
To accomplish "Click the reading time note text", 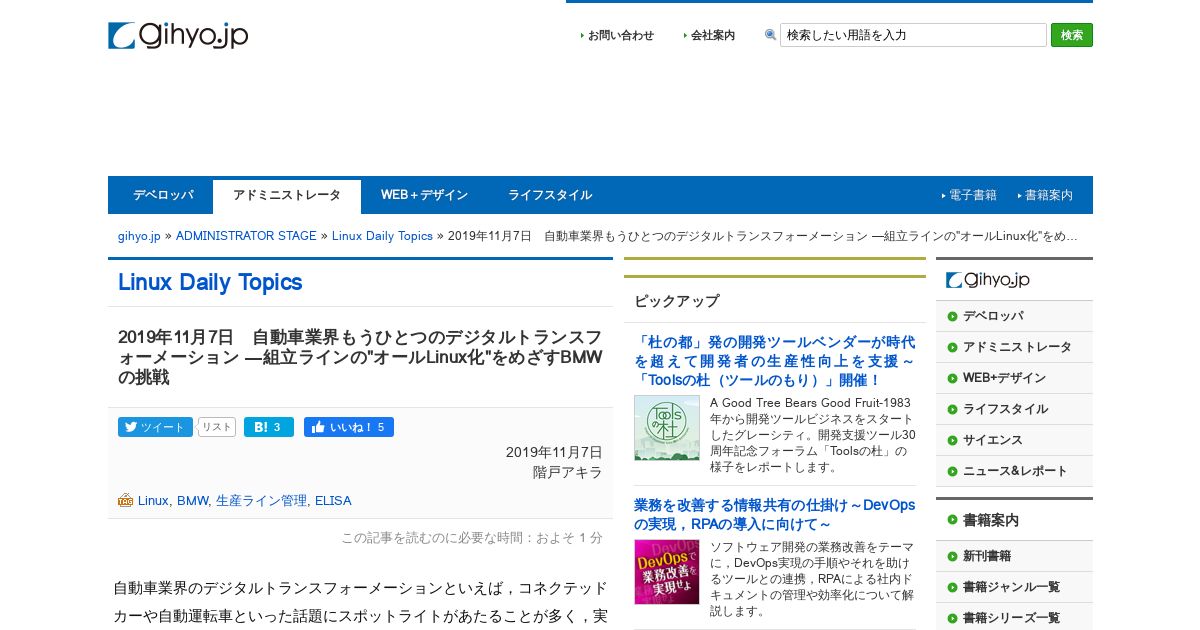I will [472, 537].
